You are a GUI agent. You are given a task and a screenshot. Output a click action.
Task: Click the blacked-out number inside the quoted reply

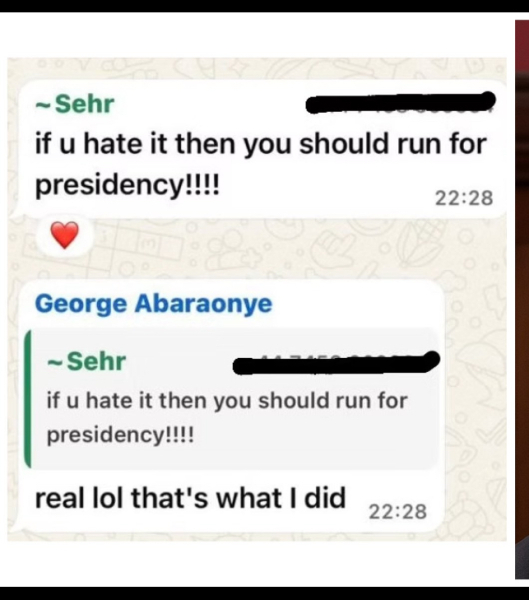tap(336, 362)
